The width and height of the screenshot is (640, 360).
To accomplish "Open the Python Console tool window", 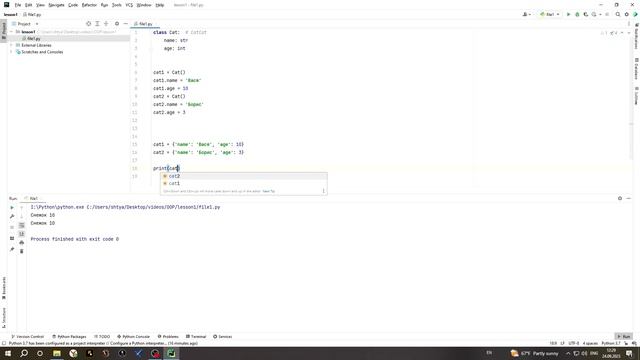I will point(133,337).
